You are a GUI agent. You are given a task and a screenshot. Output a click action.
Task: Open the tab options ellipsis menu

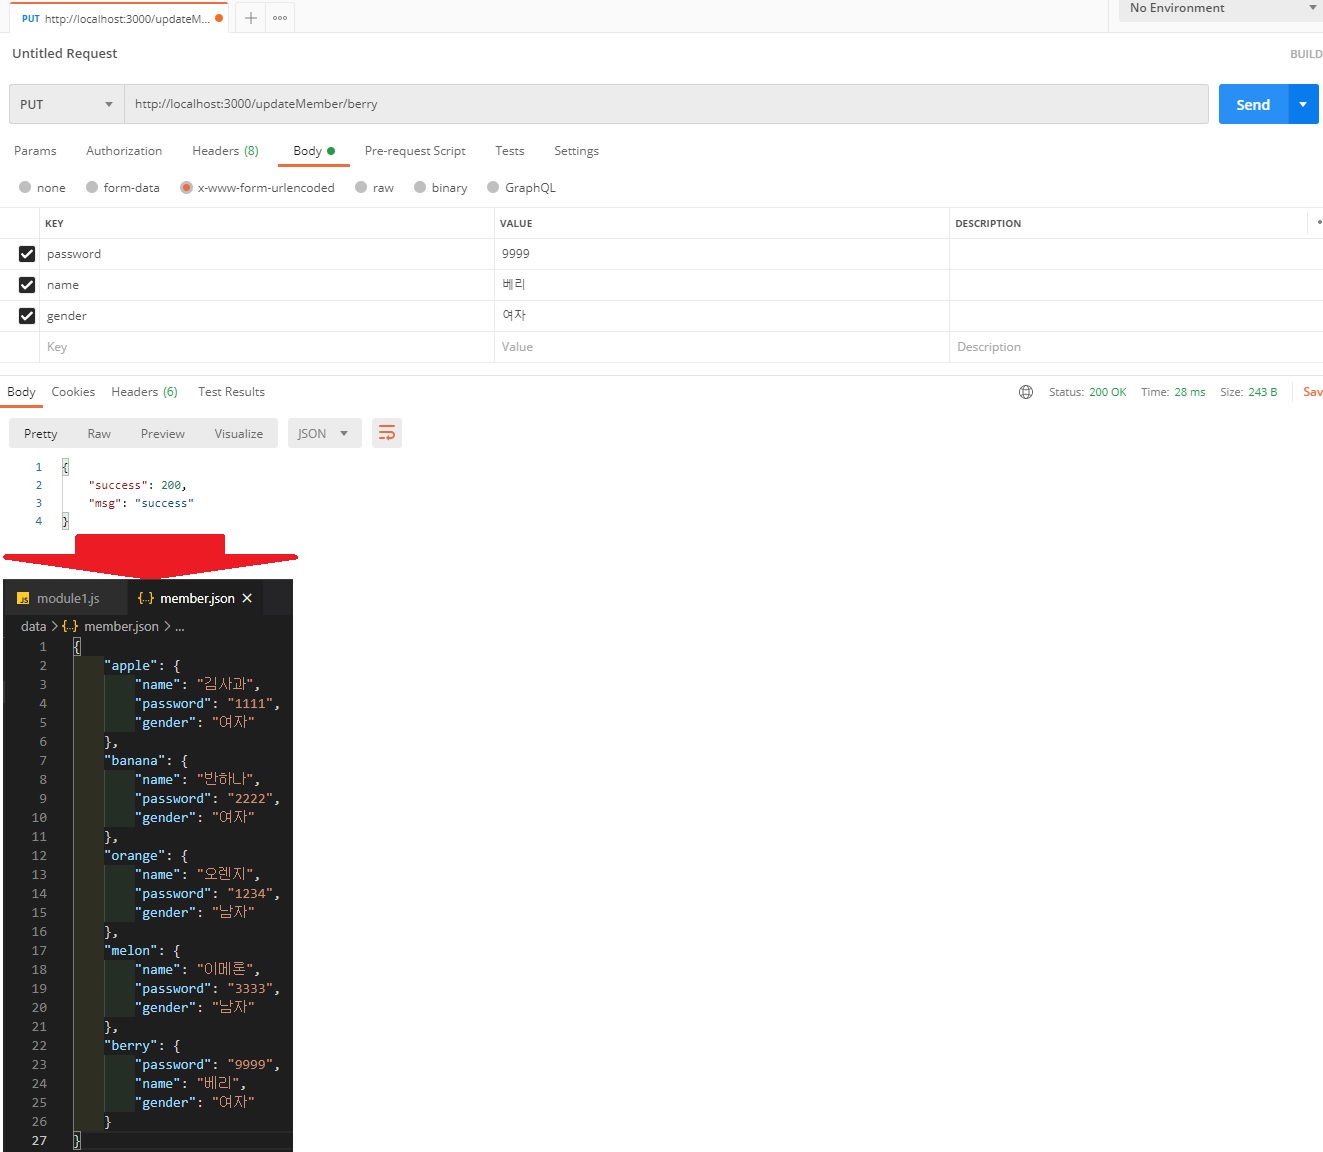[x=280, y=18]
